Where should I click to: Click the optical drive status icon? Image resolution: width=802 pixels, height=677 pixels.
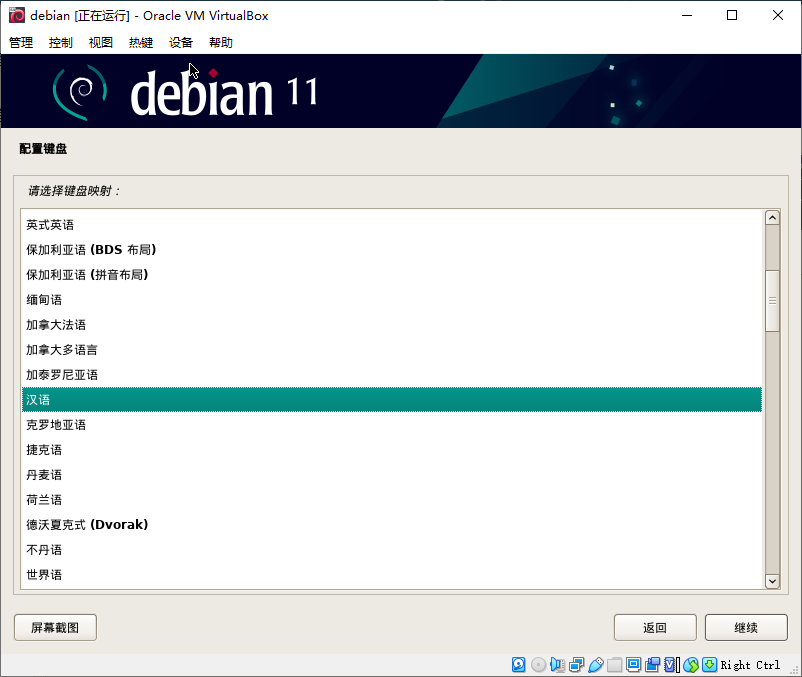538,664
